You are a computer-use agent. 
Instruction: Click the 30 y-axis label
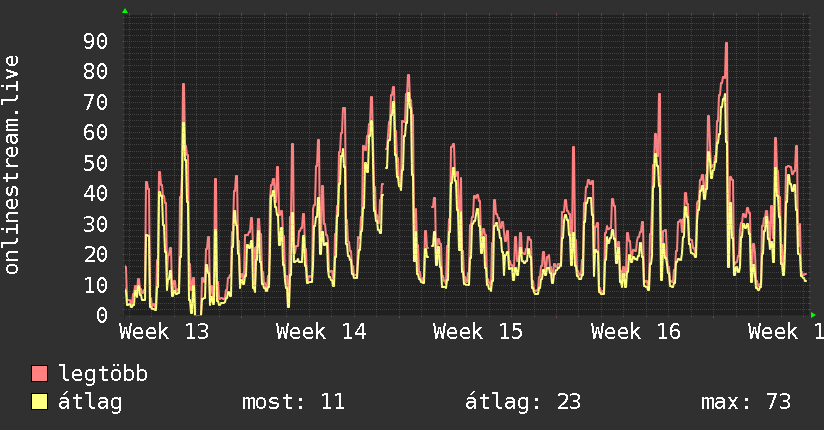[x=96, y=224]
